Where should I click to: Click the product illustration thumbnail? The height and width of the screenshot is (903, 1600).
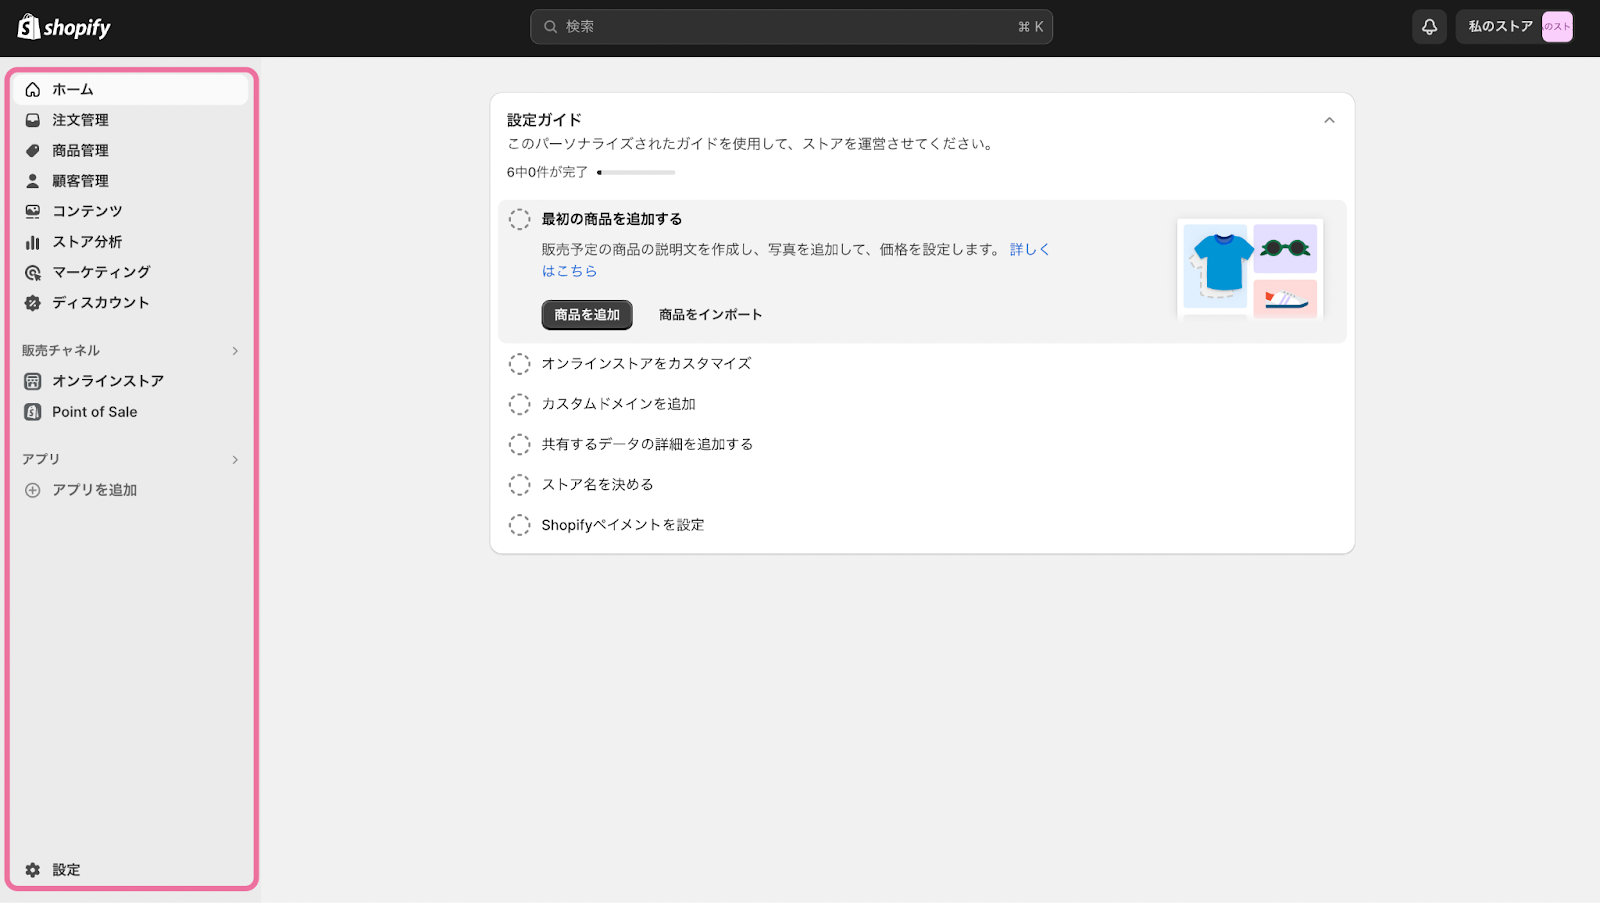tap(1250, 269)
